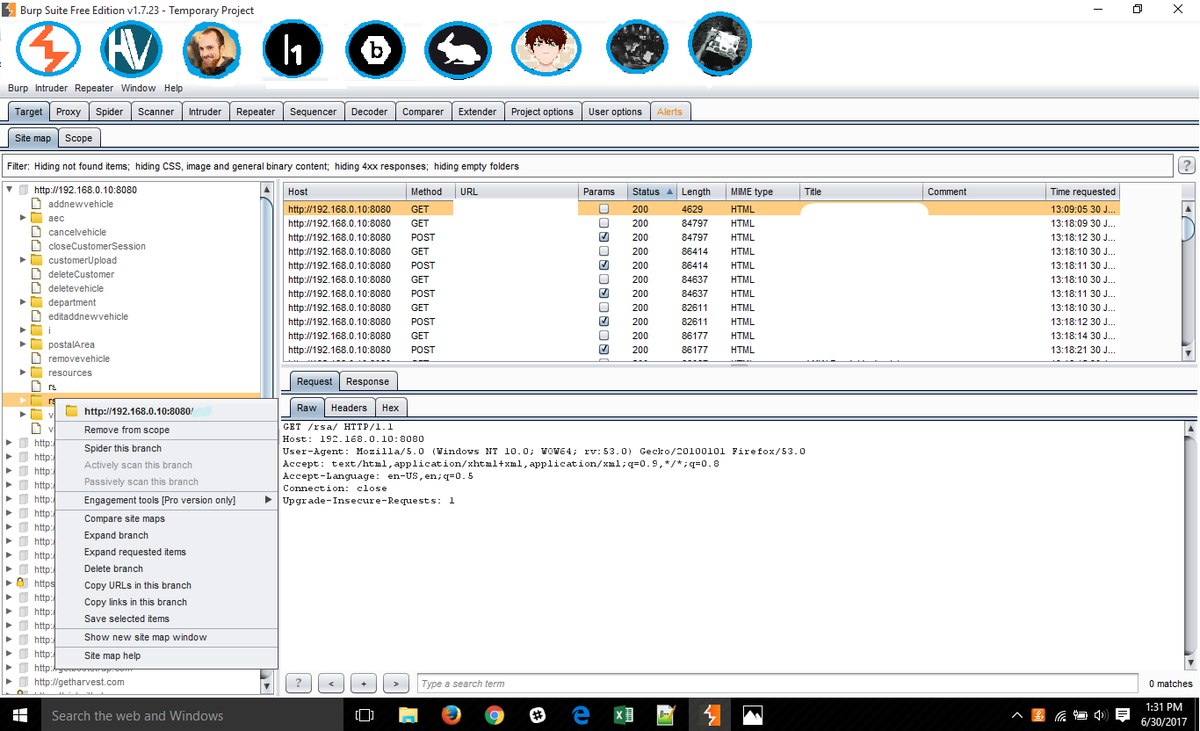The height and width of the screenshot is (731, 1200).
Task: Open Slack from the taskbar
Action: 537,715
